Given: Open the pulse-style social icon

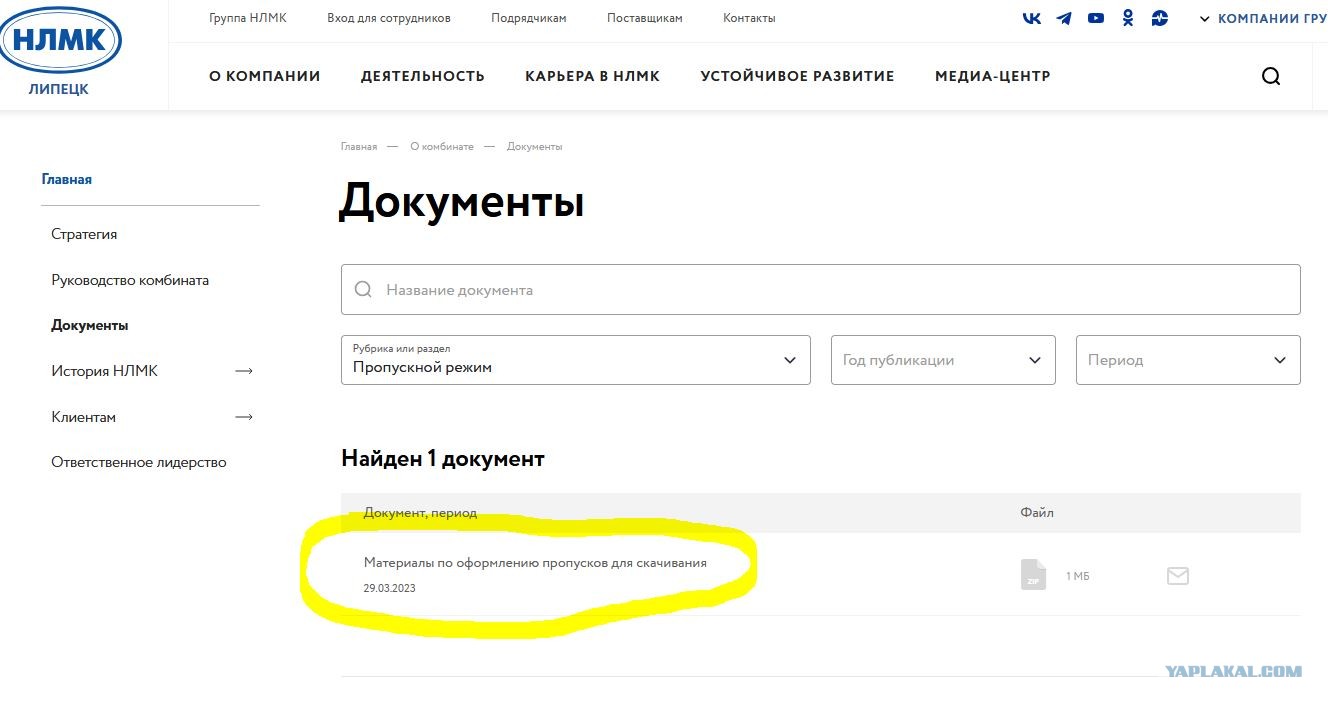Looking at the screenshot, I should tap(1160, 18).
